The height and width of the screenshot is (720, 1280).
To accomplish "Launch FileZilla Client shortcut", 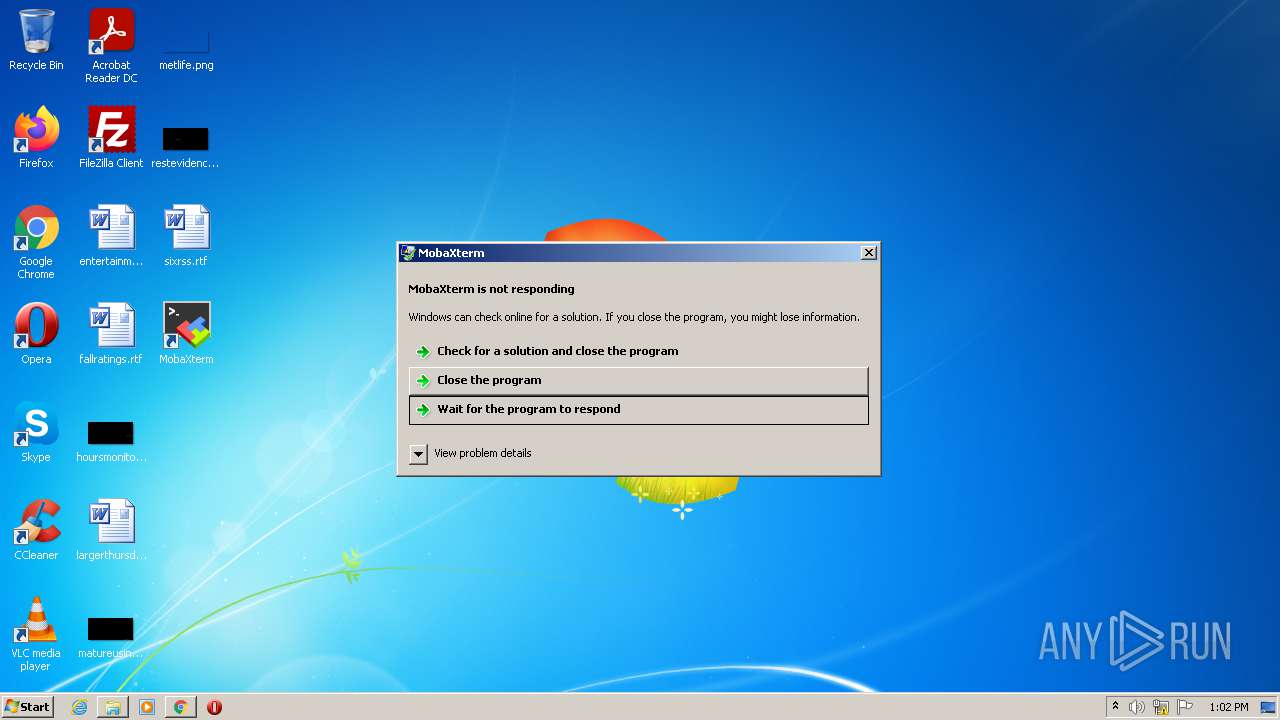I will [x=111, y=138].
